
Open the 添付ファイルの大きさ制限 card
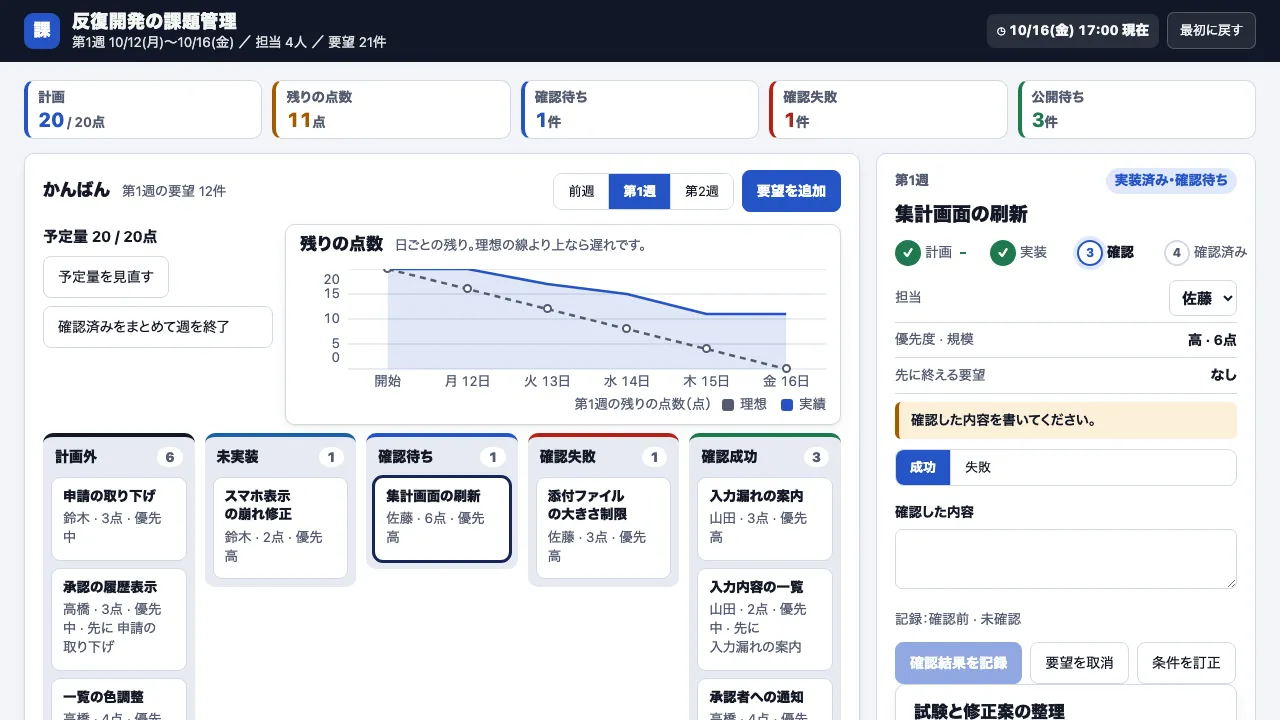click(x=603, y=528)
